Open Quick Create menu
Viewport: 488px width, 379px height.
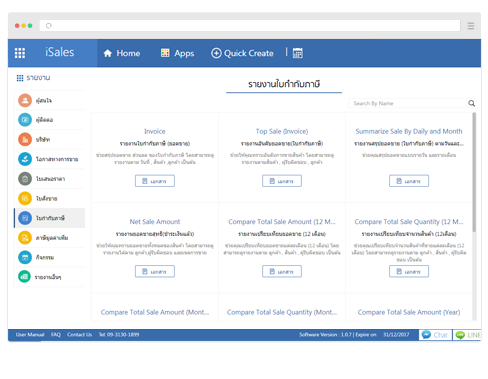point(242,53)
